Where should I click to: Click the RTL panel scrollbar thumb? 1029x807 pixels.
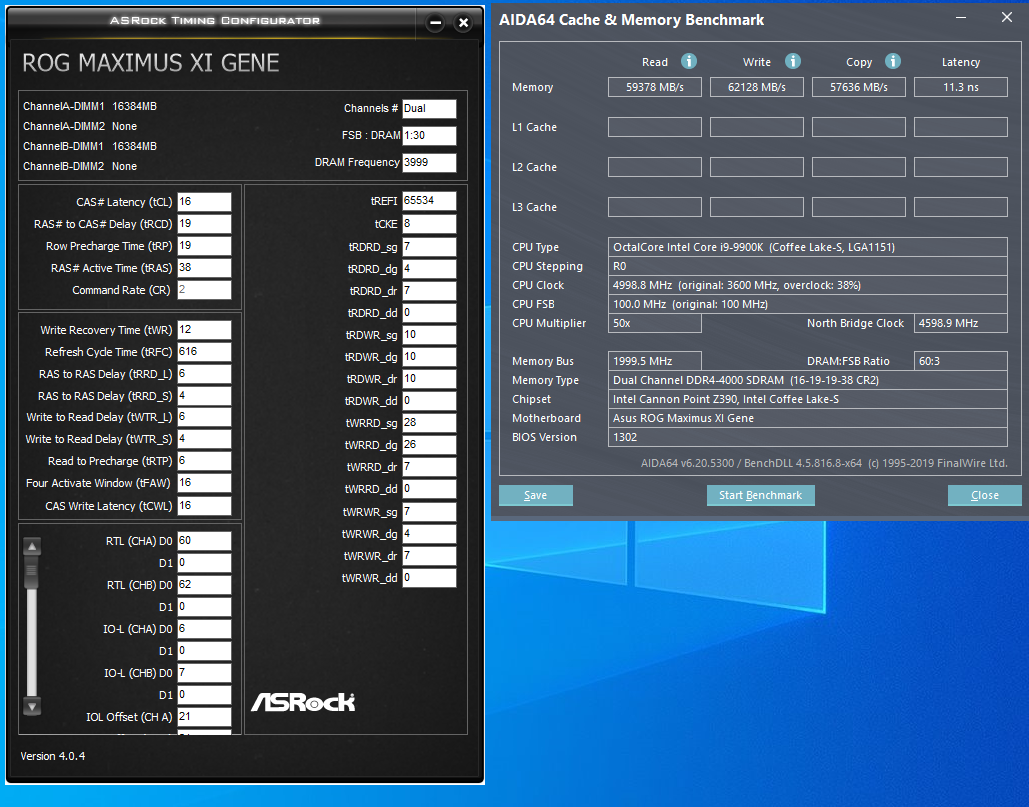[x=32, y=573]
